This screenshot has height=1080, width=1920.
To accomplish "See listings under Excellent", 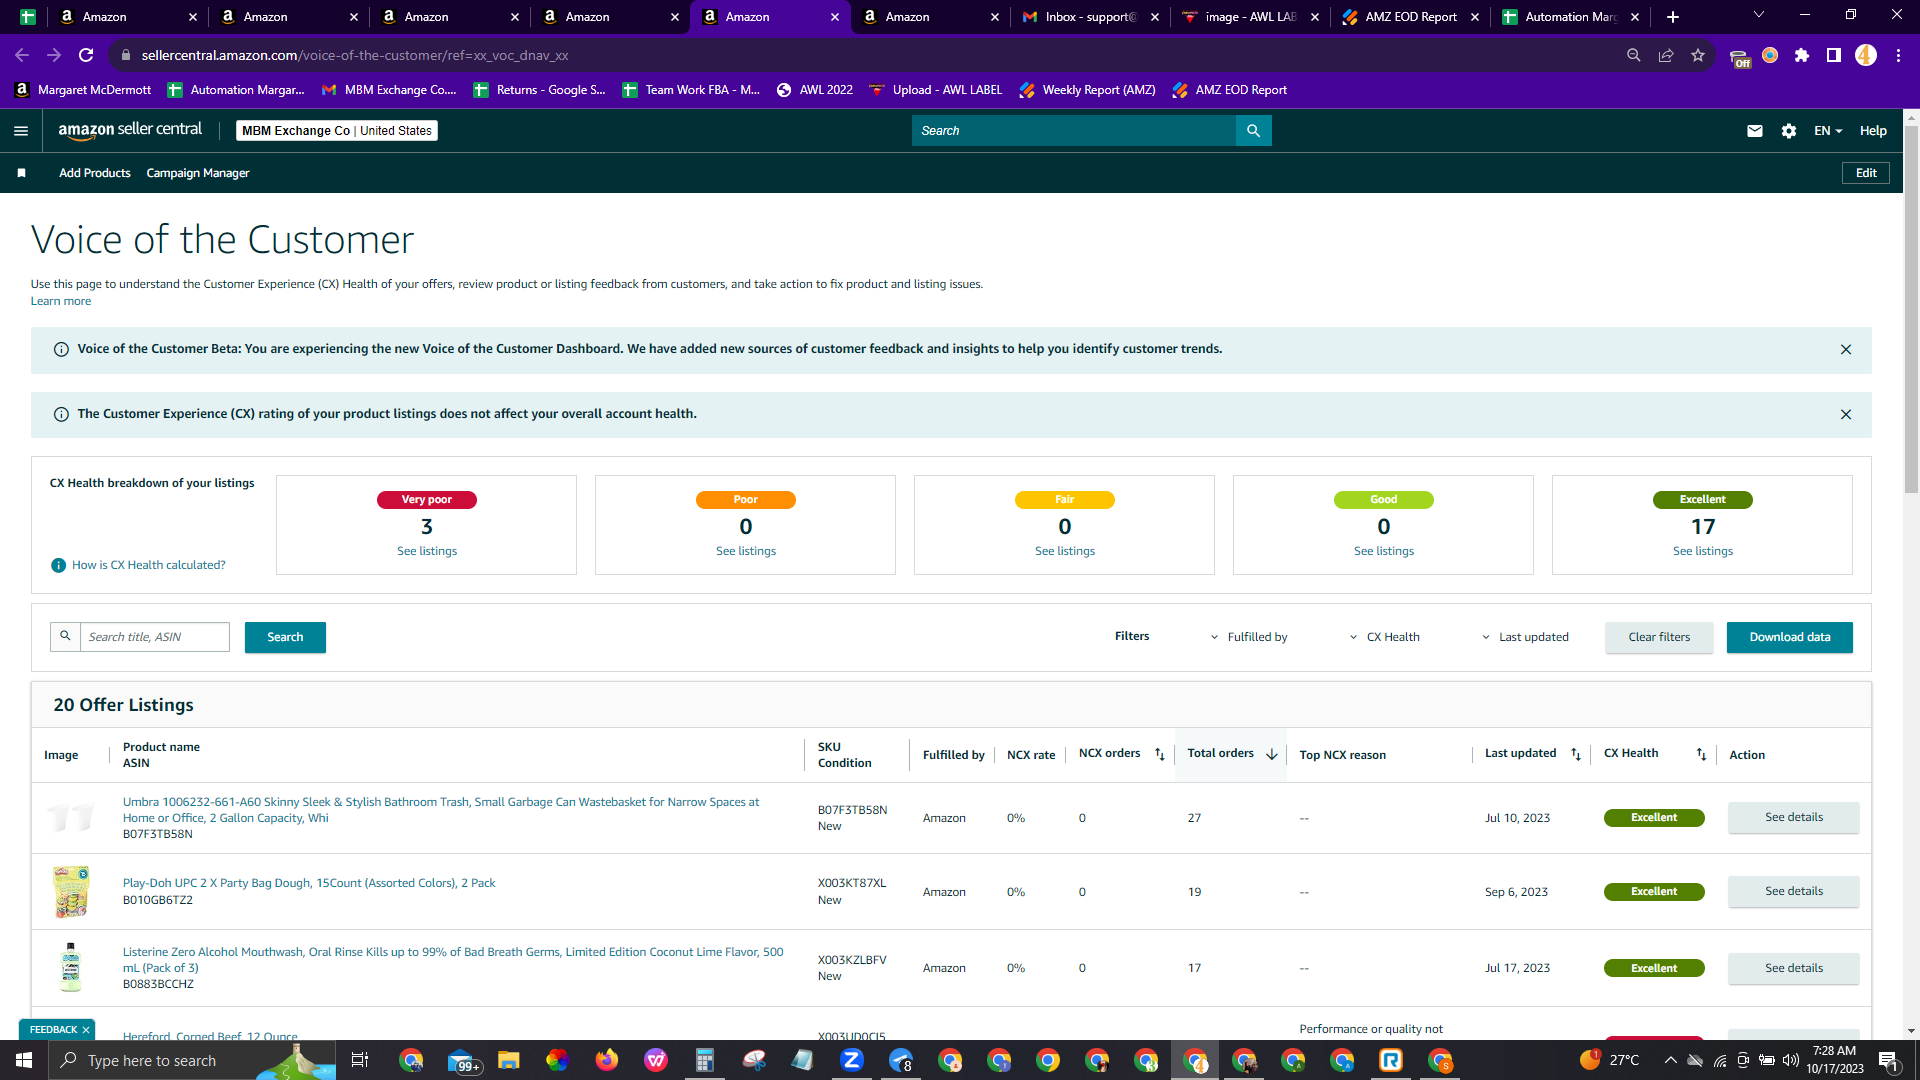I will pos(1703,551).
